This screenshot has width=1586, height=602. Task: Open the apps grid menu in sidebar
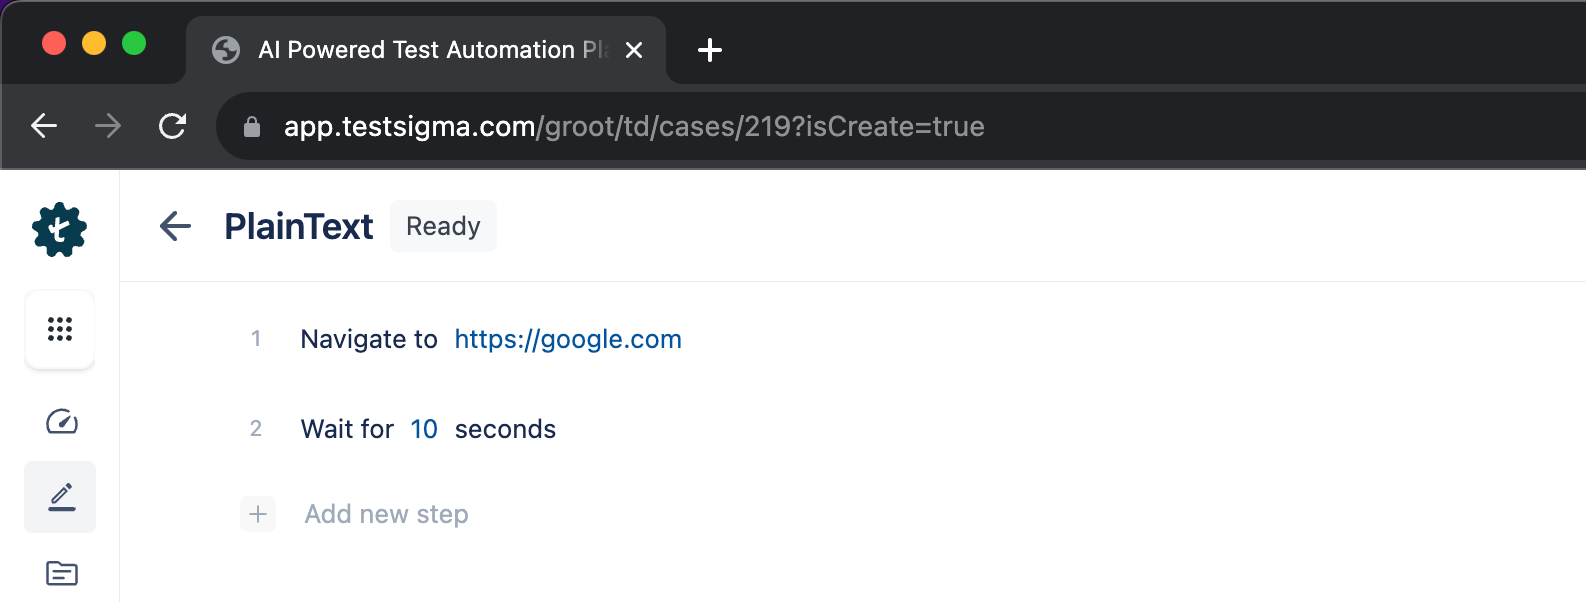tap(60, 329)
